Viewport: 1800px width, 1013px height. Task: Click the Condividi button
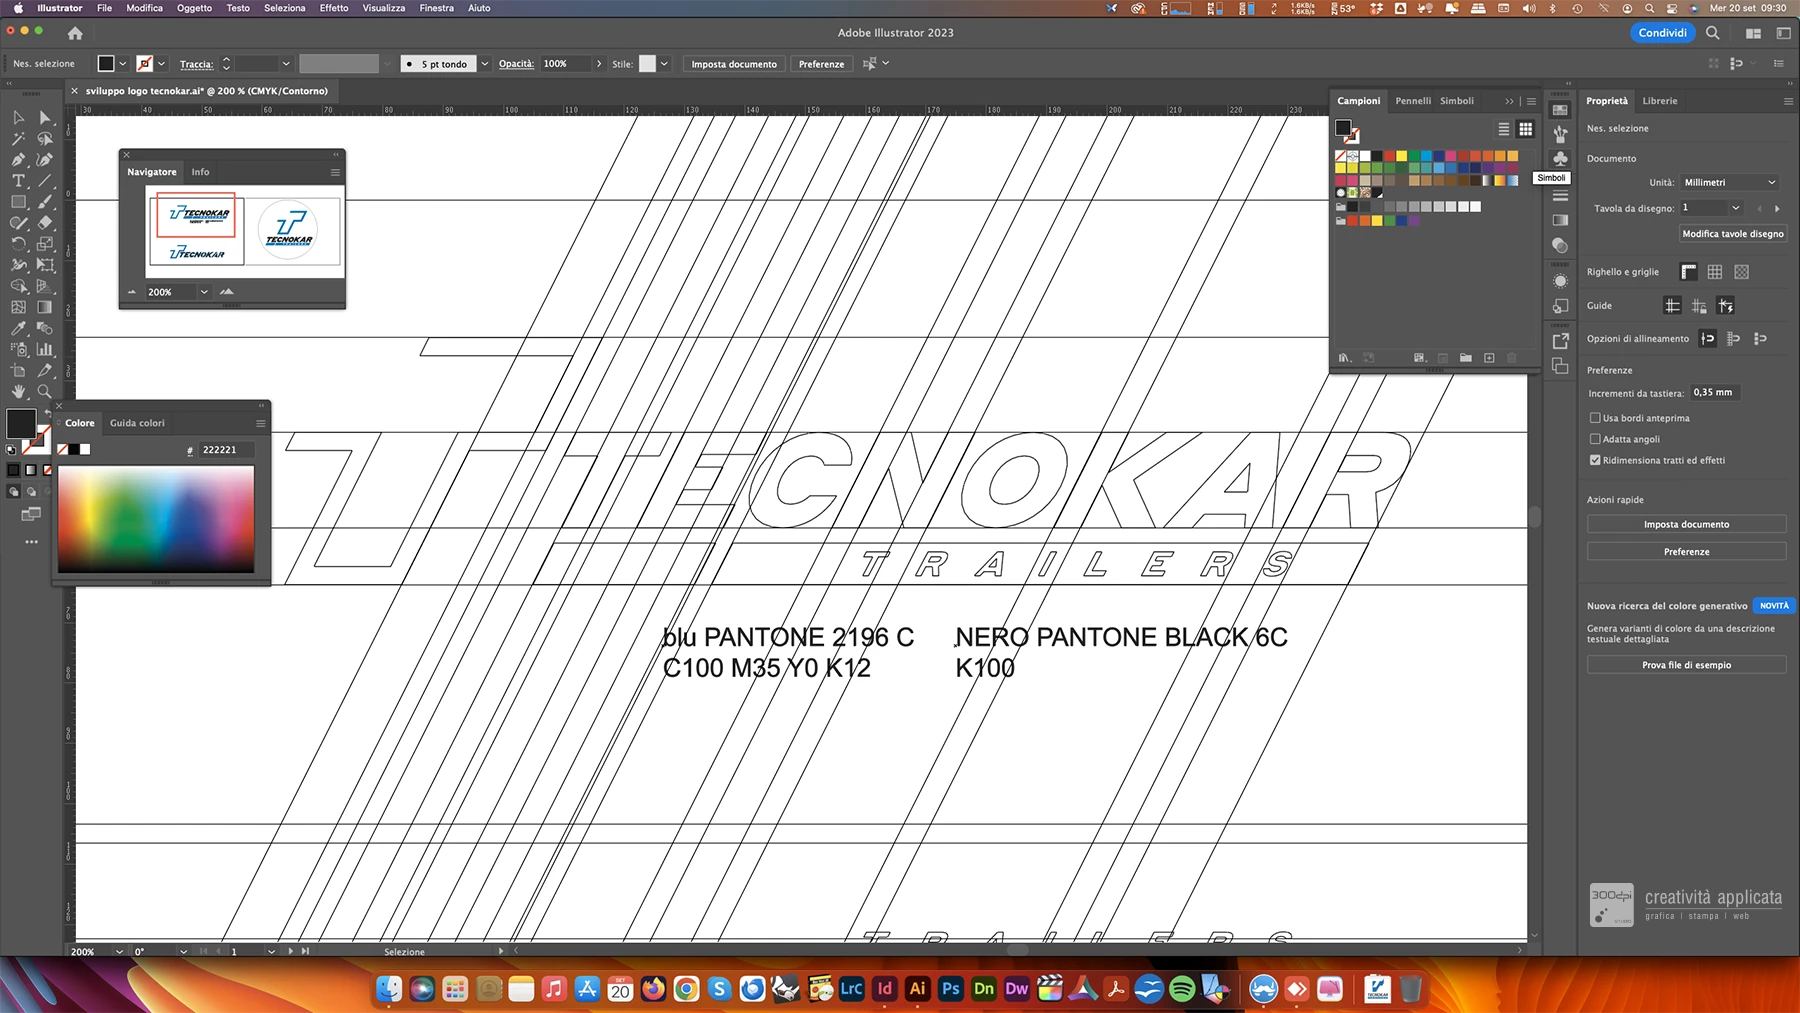(x=1662, y=33)
